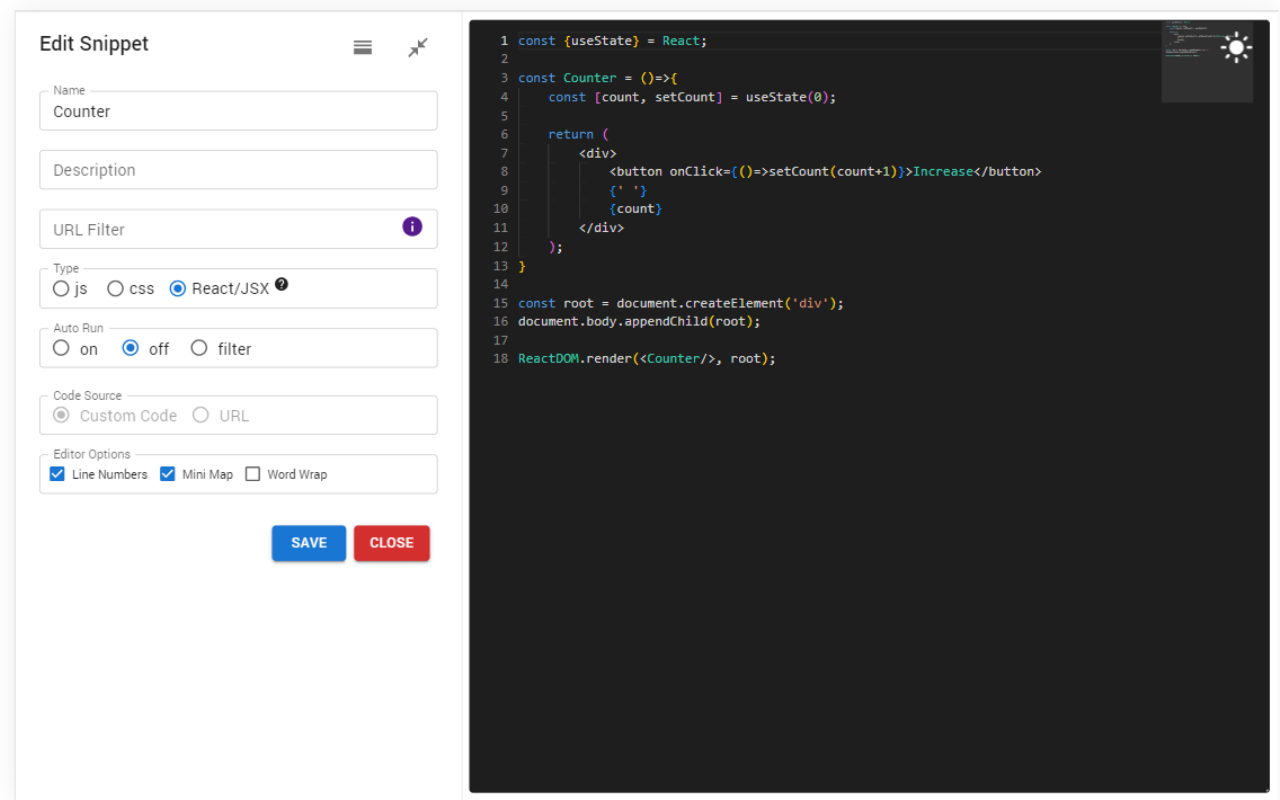Select the js type radio button
Viewport: 1280px width, 800px height.
click(x=60, y=288)
